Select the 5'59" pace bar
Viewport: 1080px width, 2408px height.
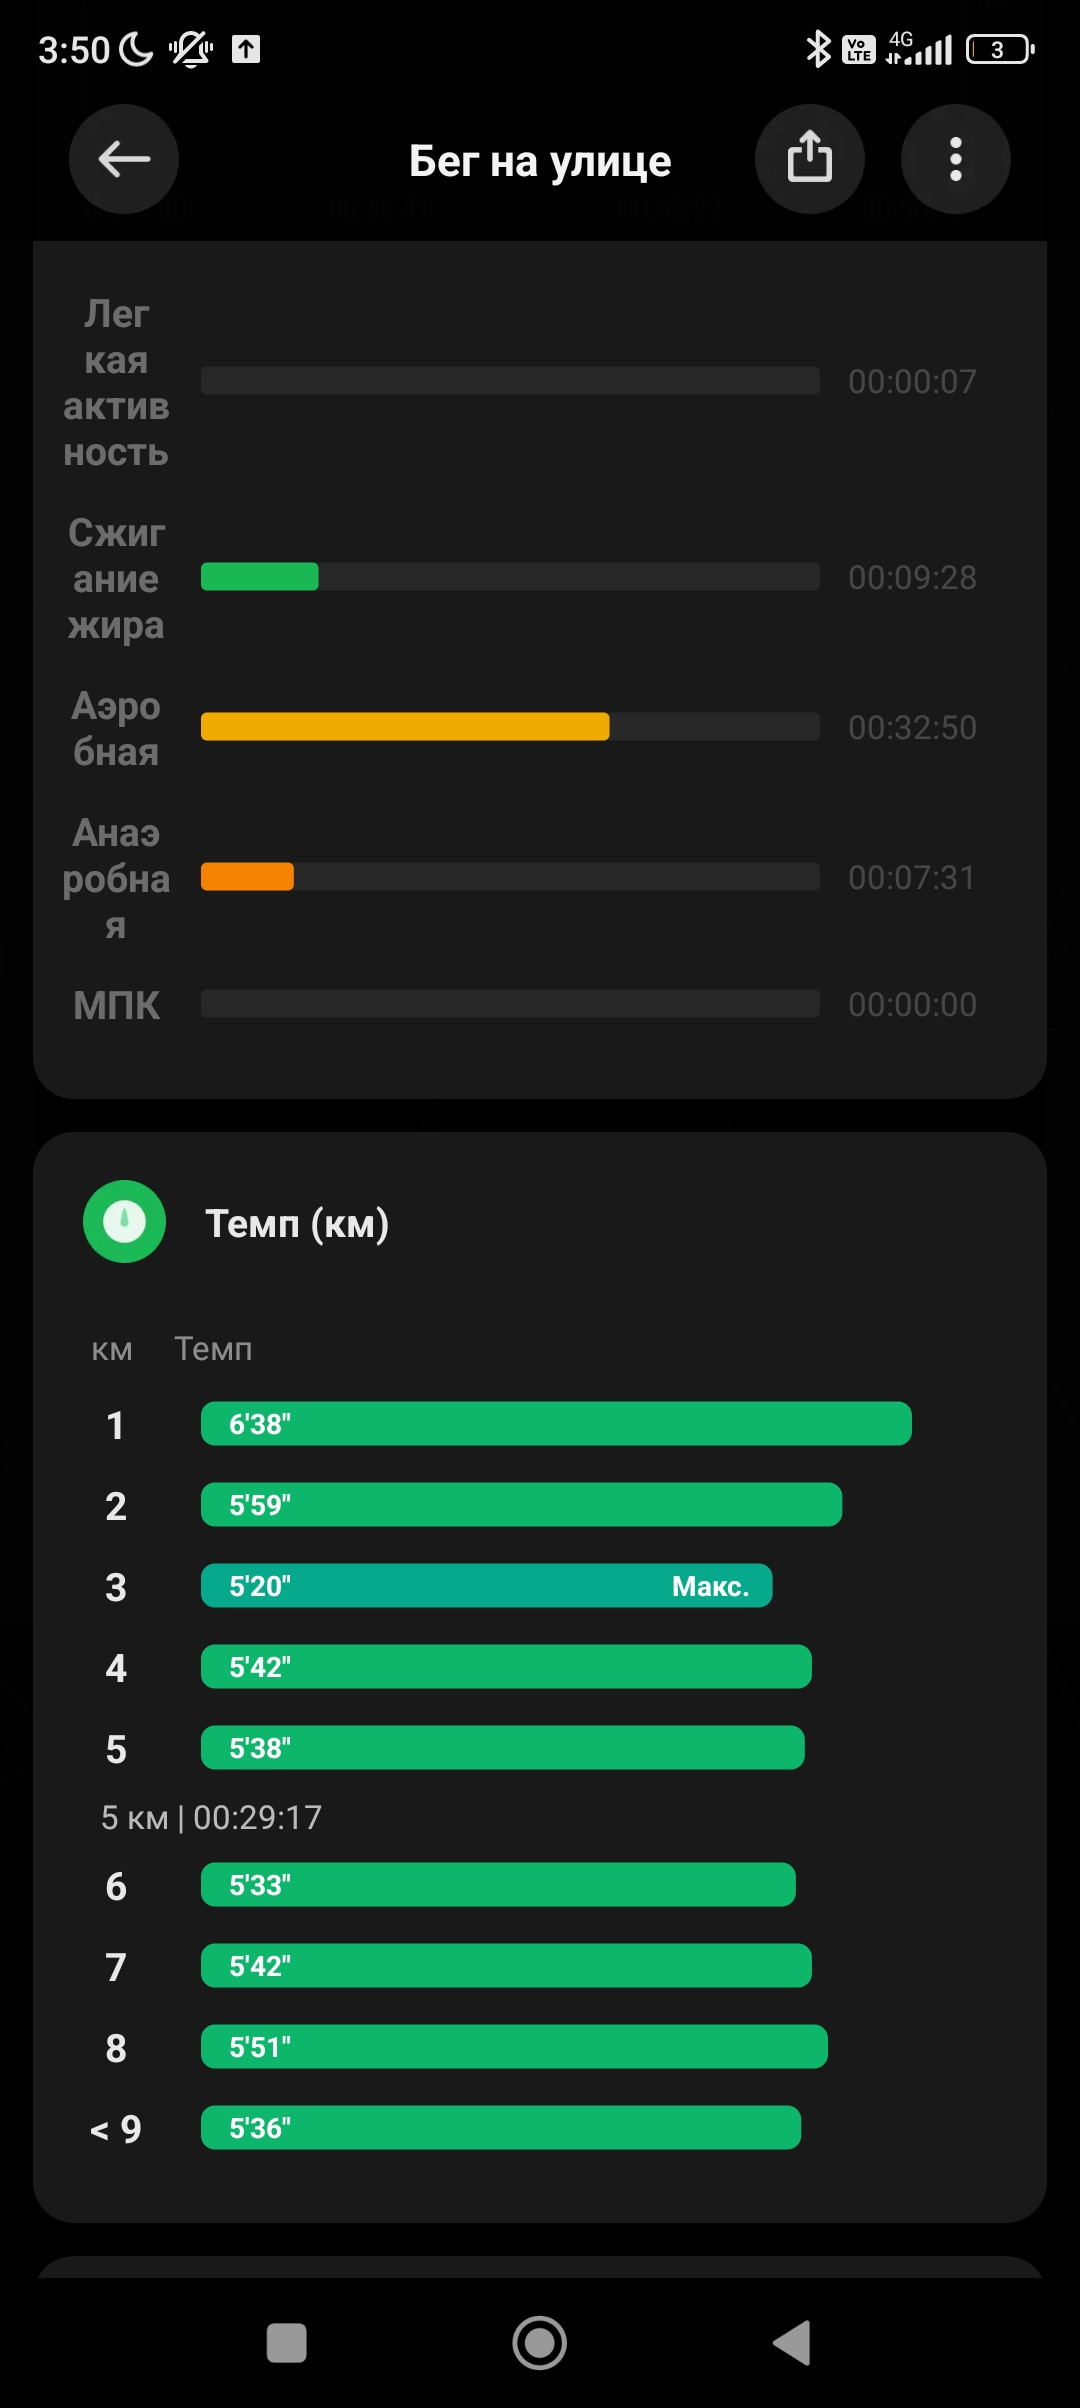[521, 1505]
